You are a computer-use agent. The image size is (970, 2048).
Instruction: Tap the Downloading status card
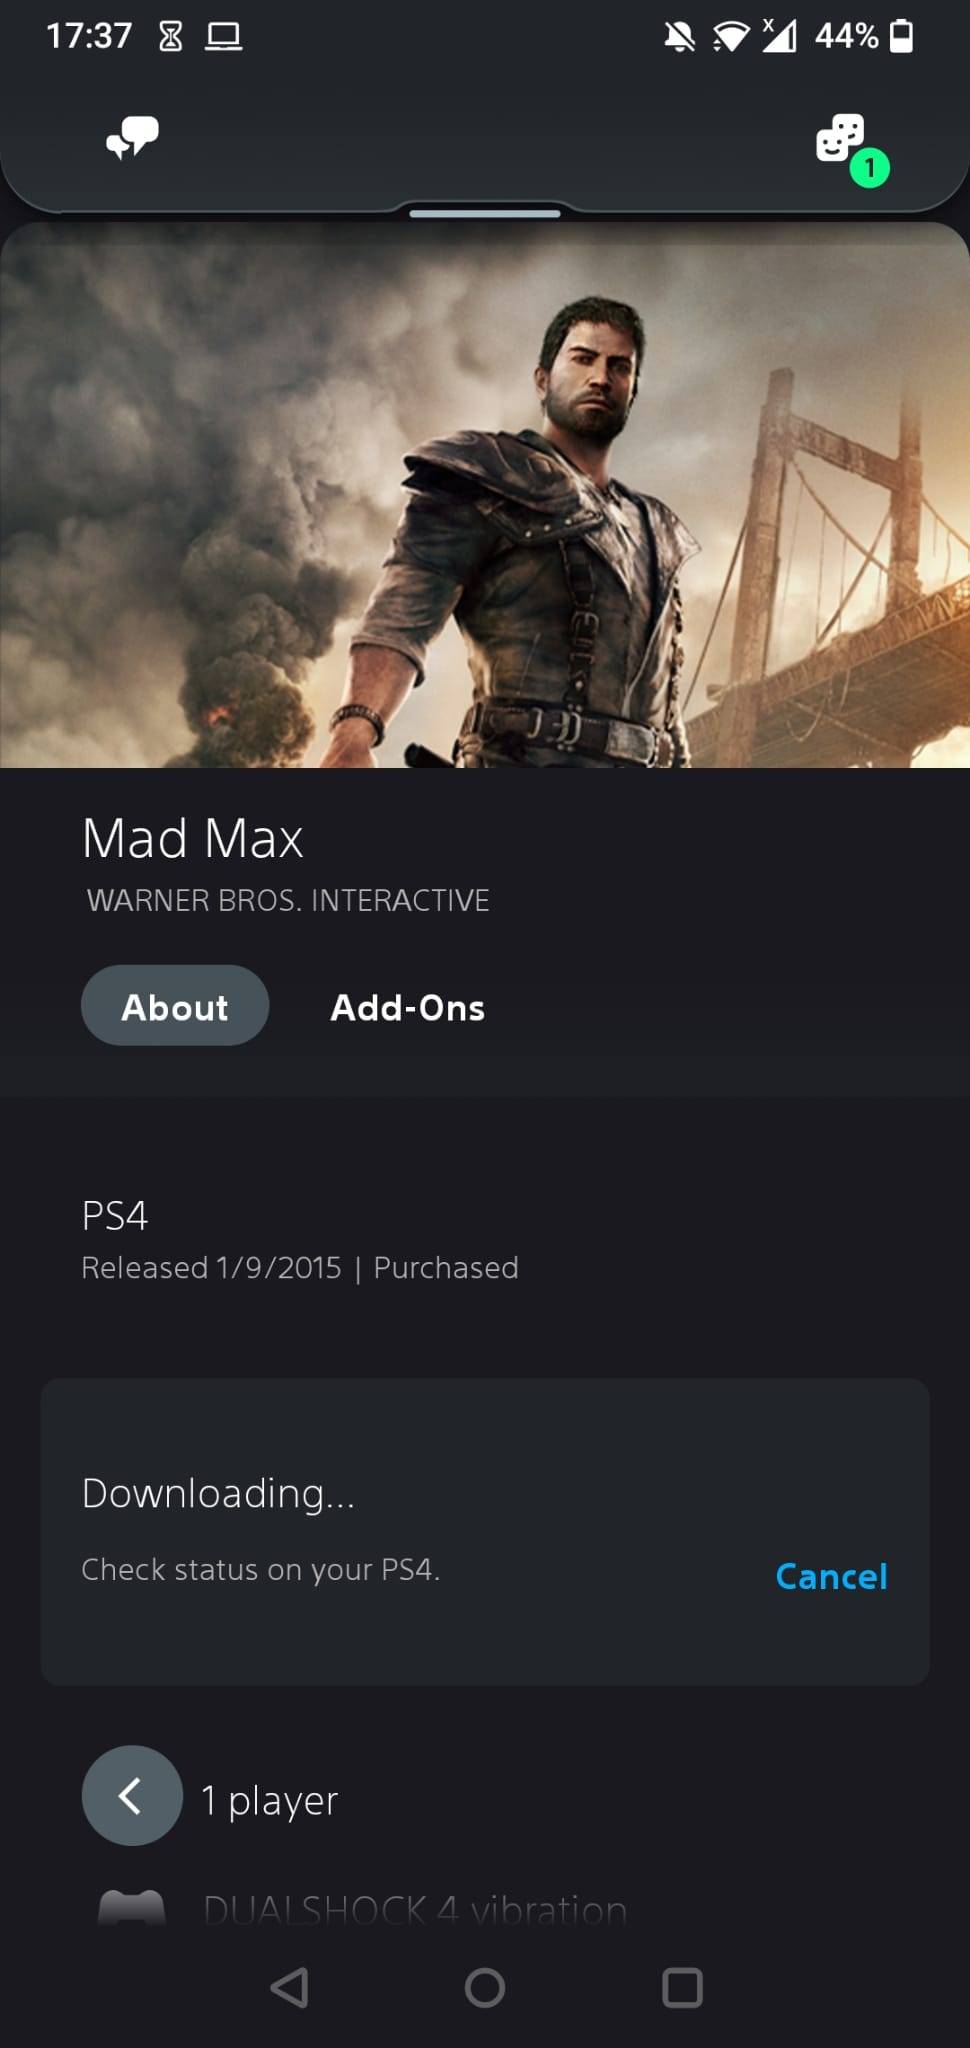(x=485, y=1532)
